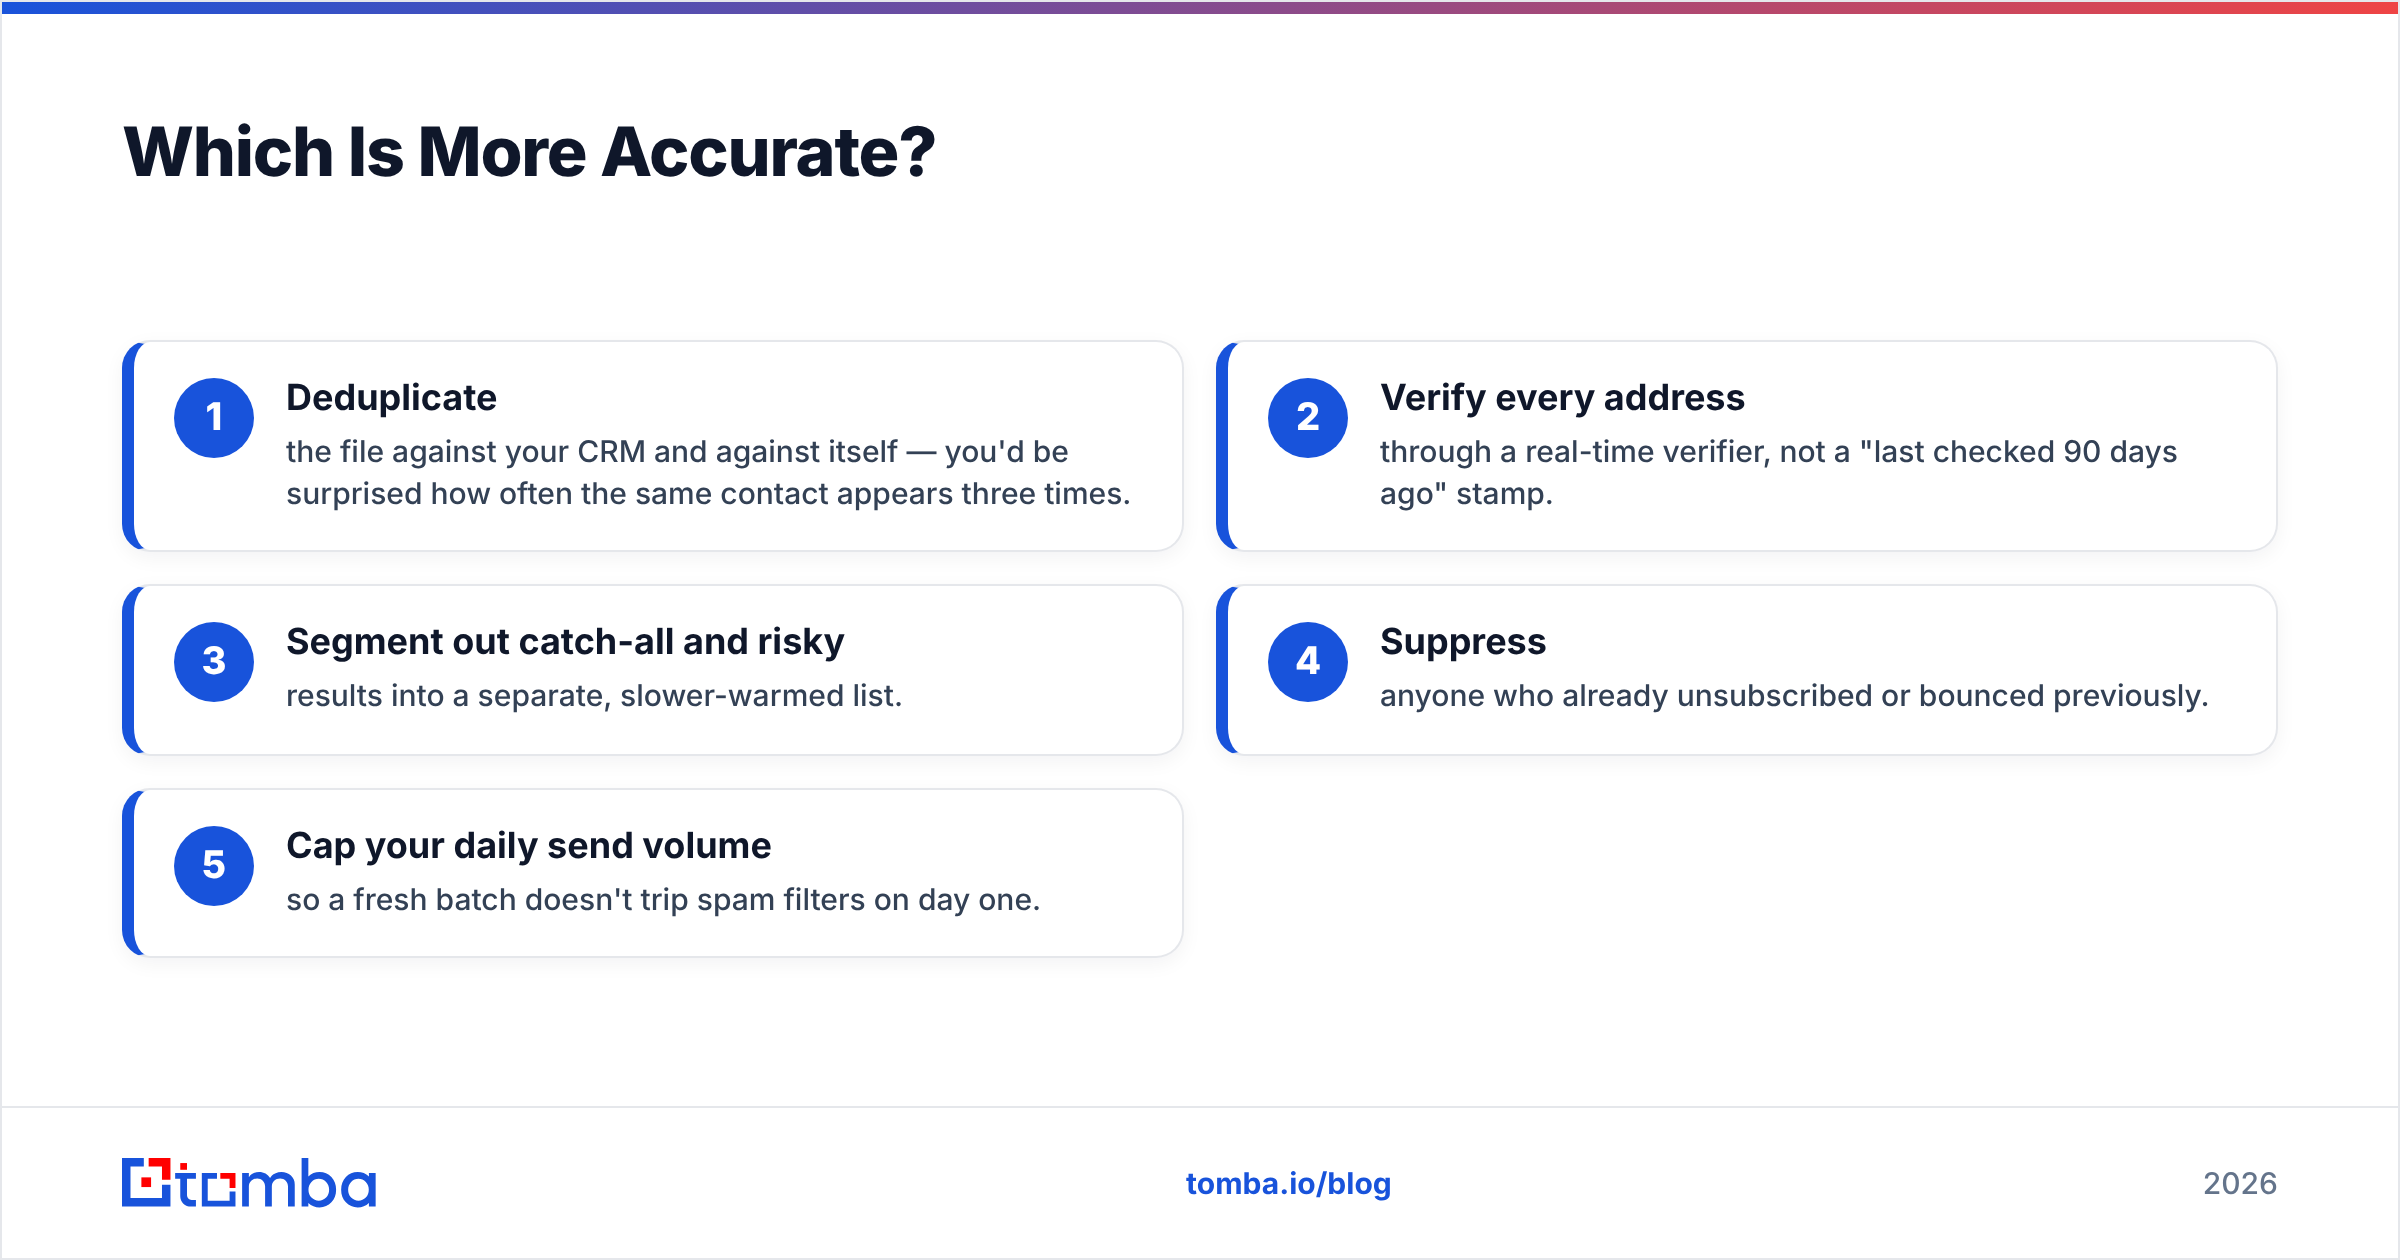Click the 2026 year label
The height and width of the screenshot is (1260, 2400).
click(x=2240, y=1184)
